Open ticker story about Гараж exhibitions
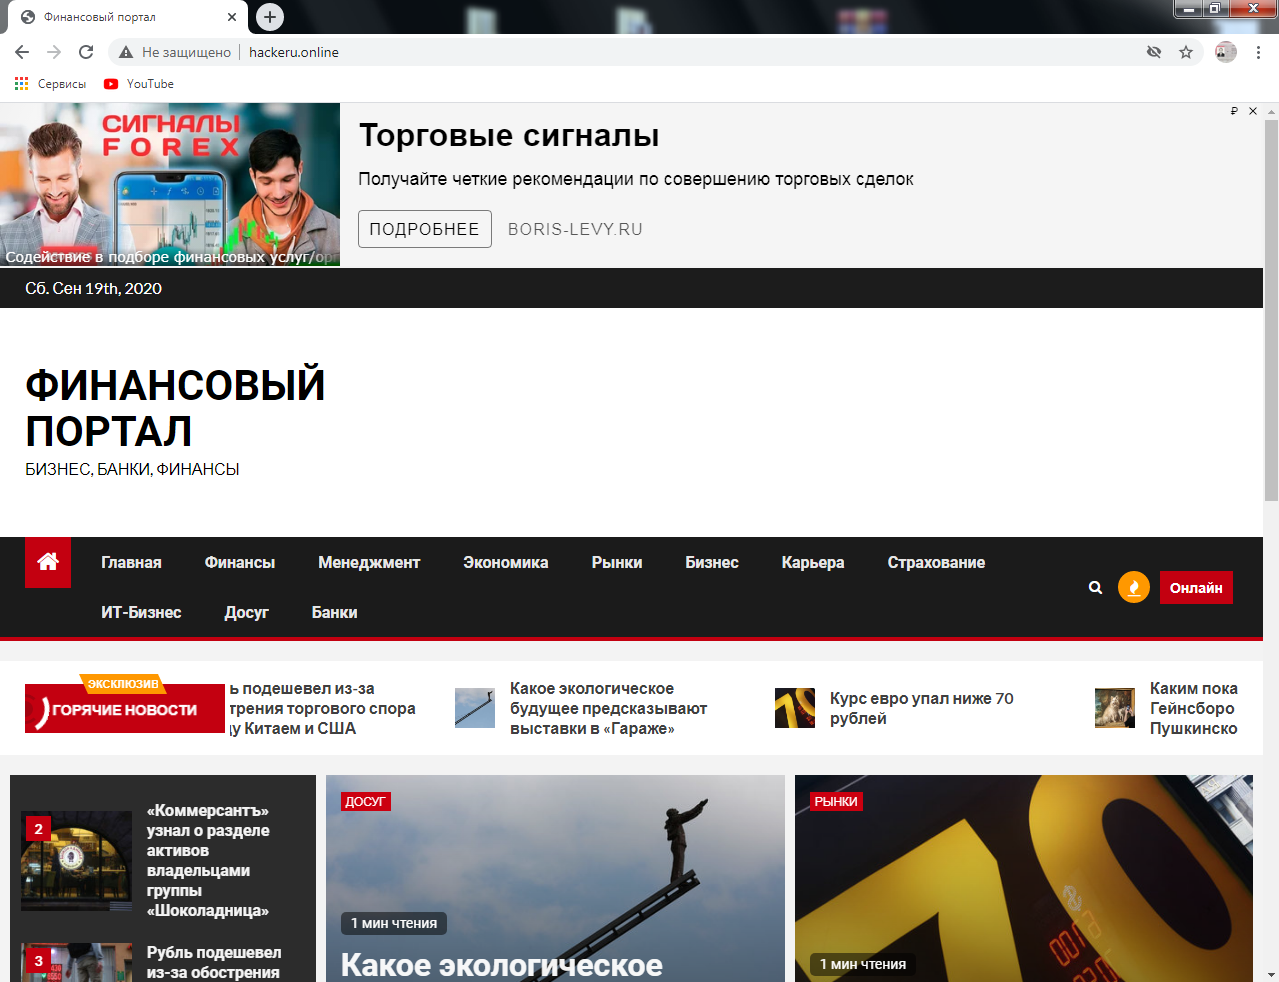Viewport: 1279px width, 982px height. coord(608,708)
